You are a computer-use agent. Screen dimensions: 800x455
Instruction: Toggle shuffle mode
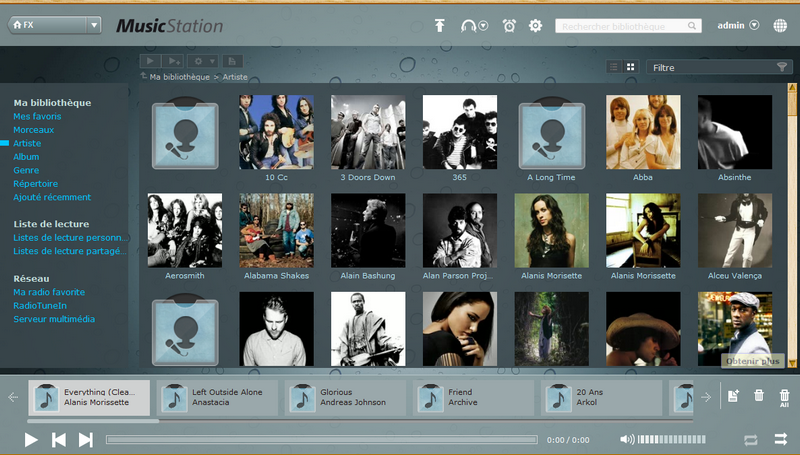click(781, 439)
